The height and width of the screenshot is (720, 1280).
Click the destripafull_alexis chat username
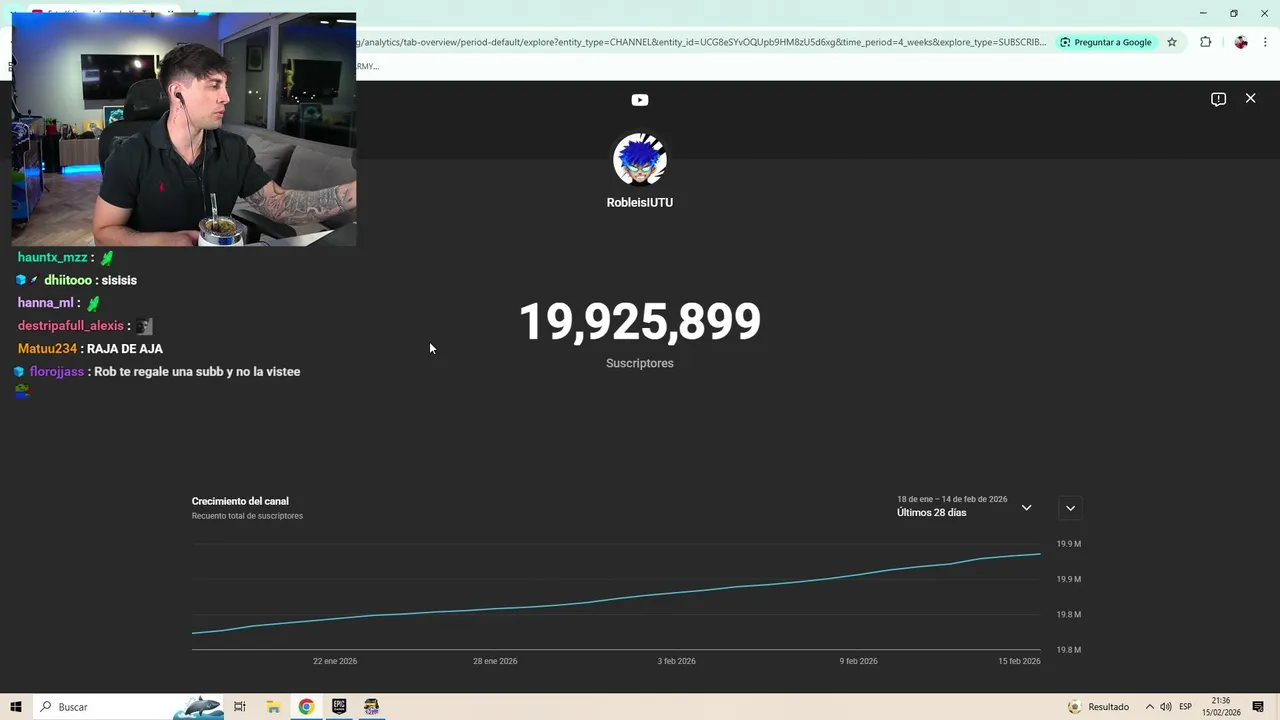click(x=70, y=326)
